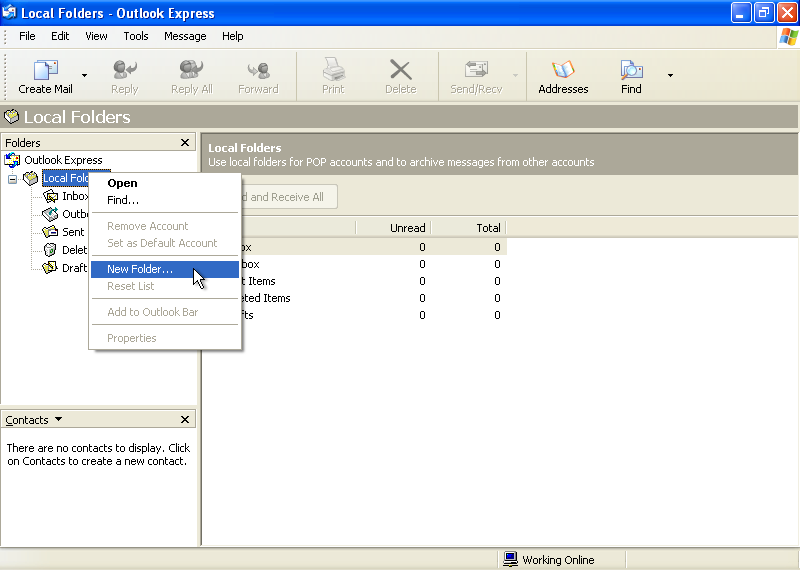Click Set as Default Account entry
800x570 pixels.
click(165, 243)
